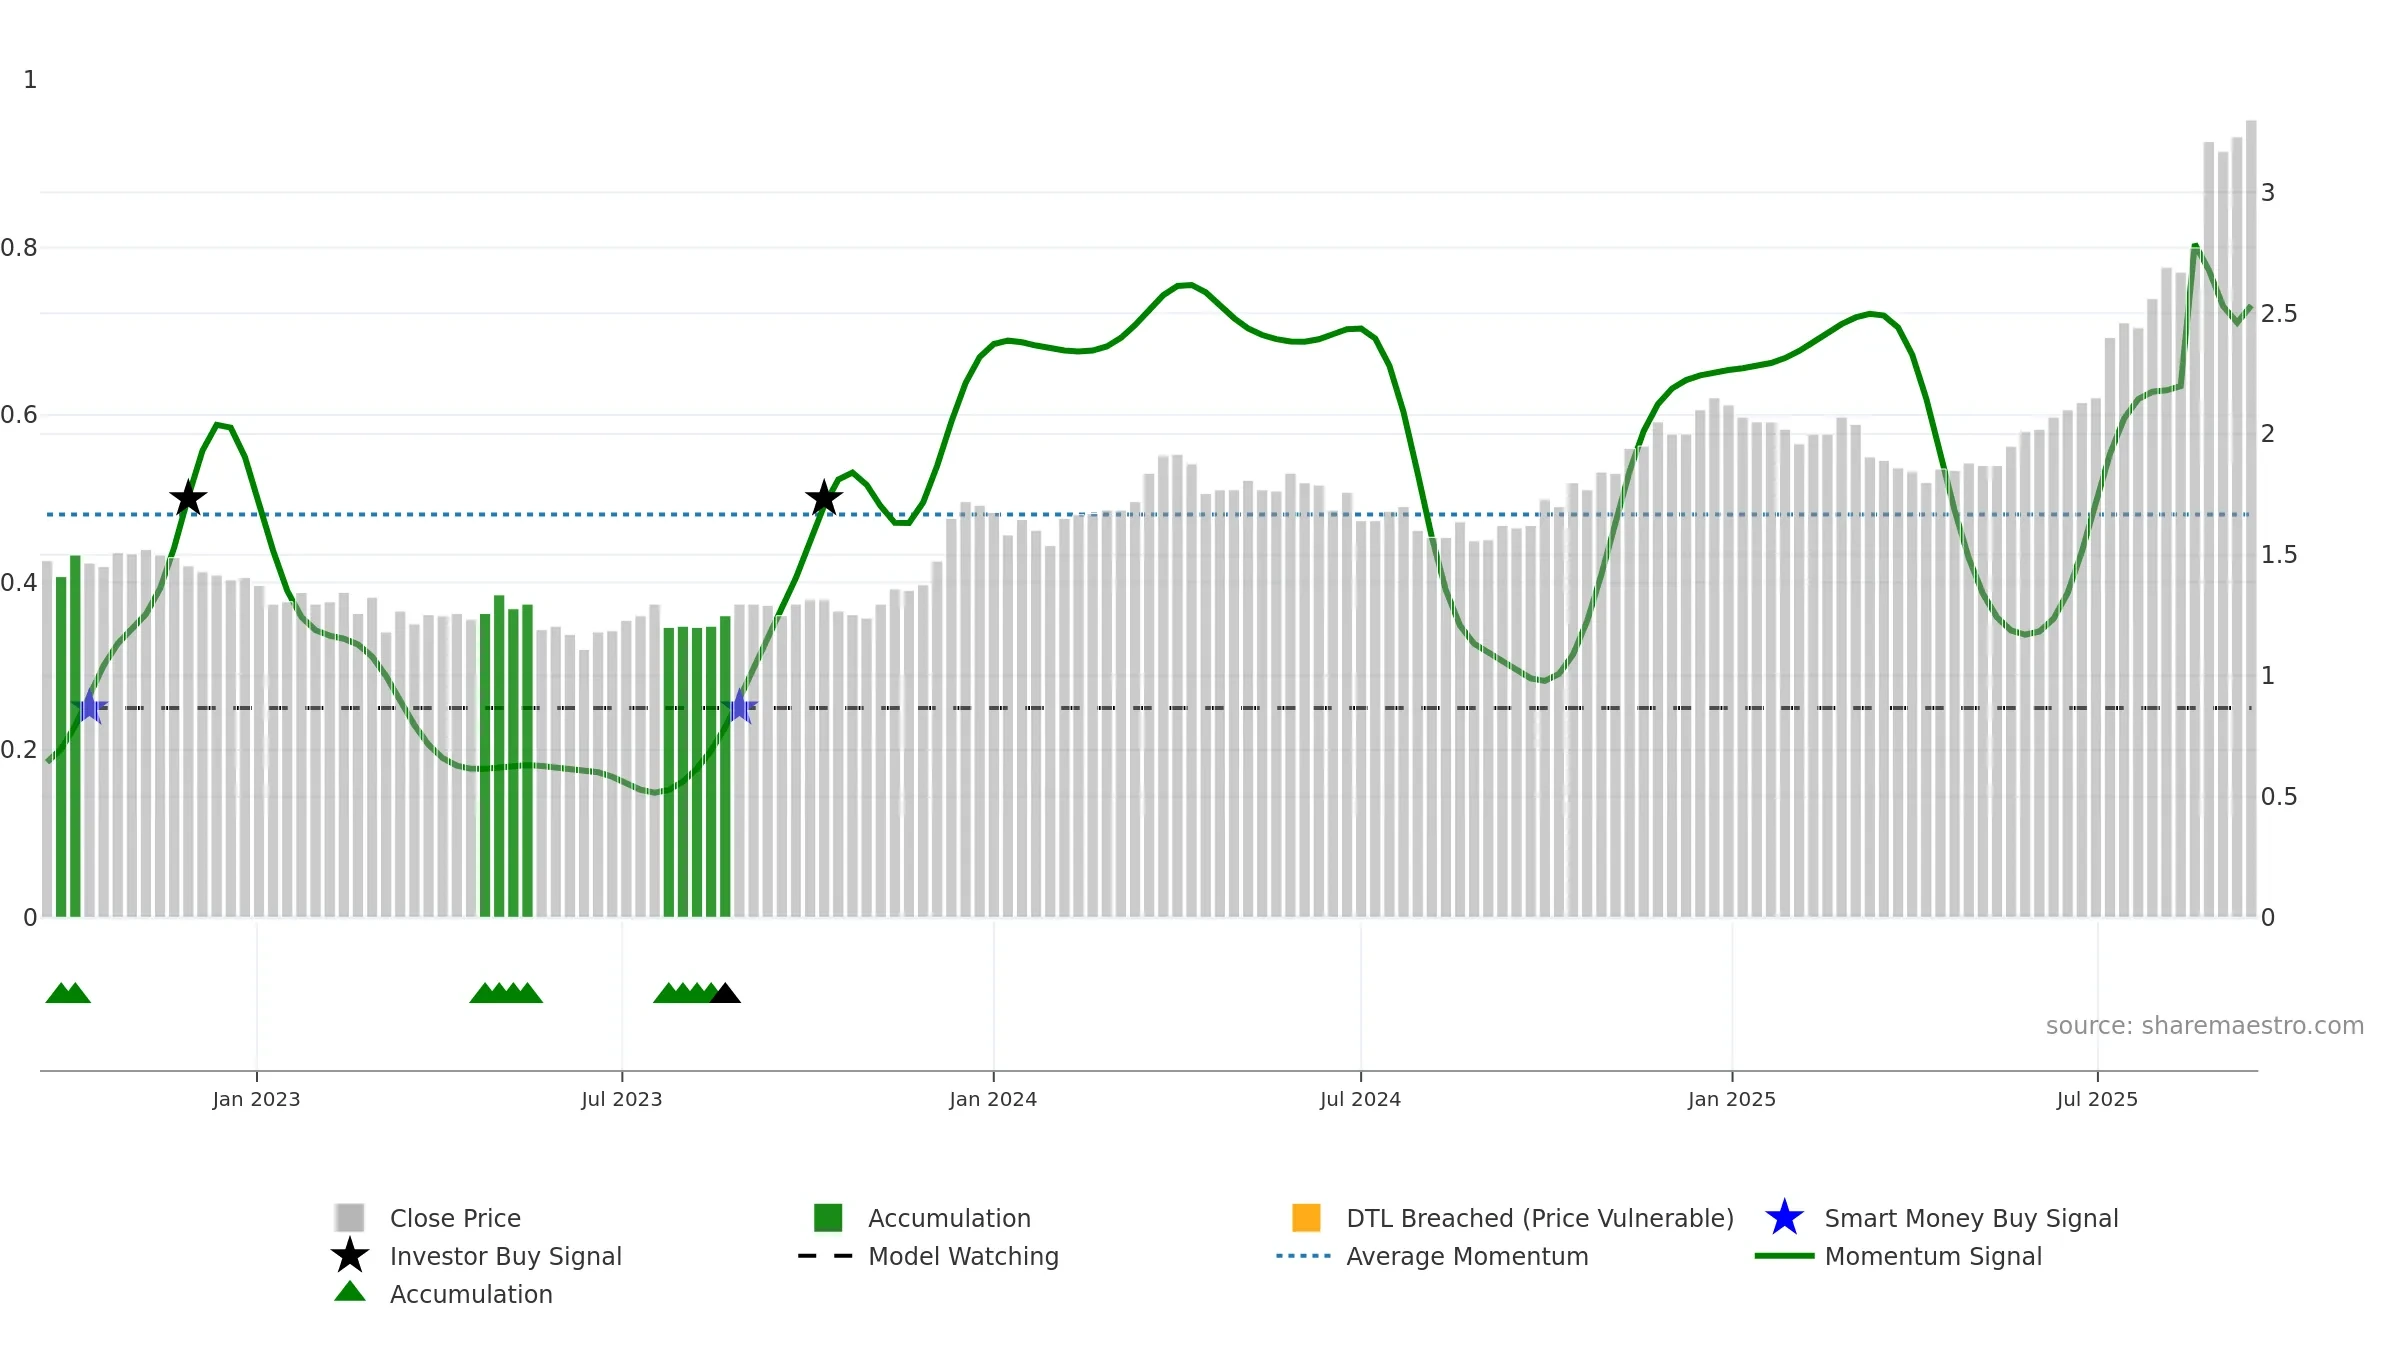Image resolution: width=2400 pixels, height=1350 pixels.
Task: Toggle the Momentum Signal legend label
Action: pos(1933,1256)
